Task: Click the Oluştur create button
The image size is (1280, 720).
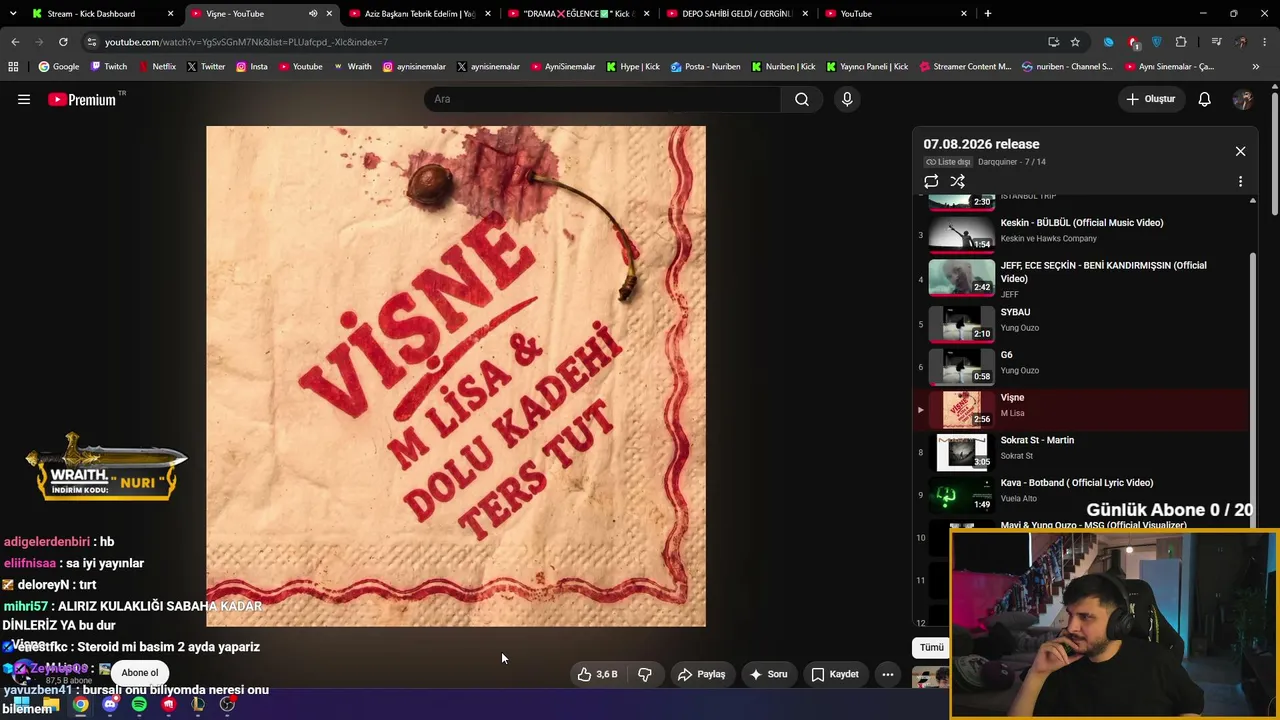Action: point(1150,99)
